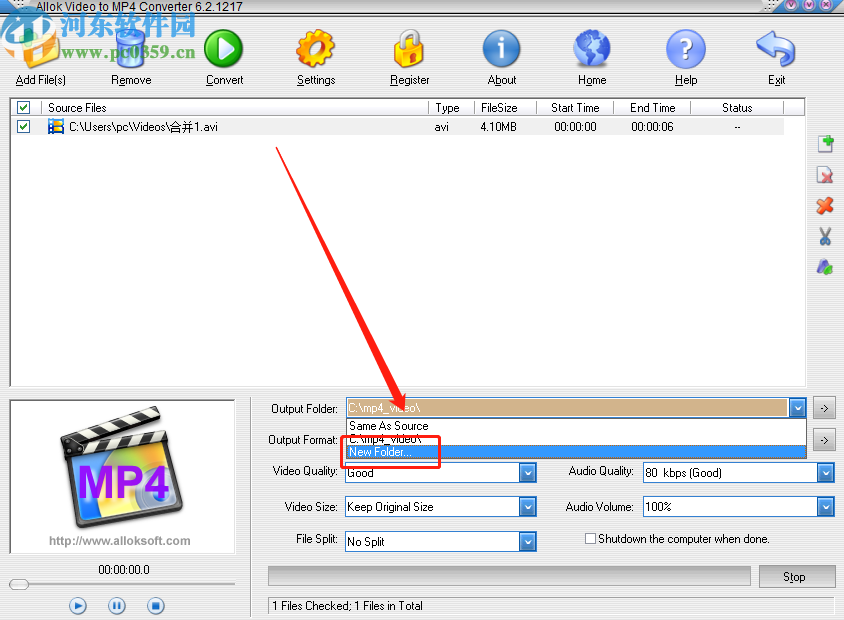Click the Output Folder path field
The width and height of the screenshot is (844, 620).
point(568,408)
